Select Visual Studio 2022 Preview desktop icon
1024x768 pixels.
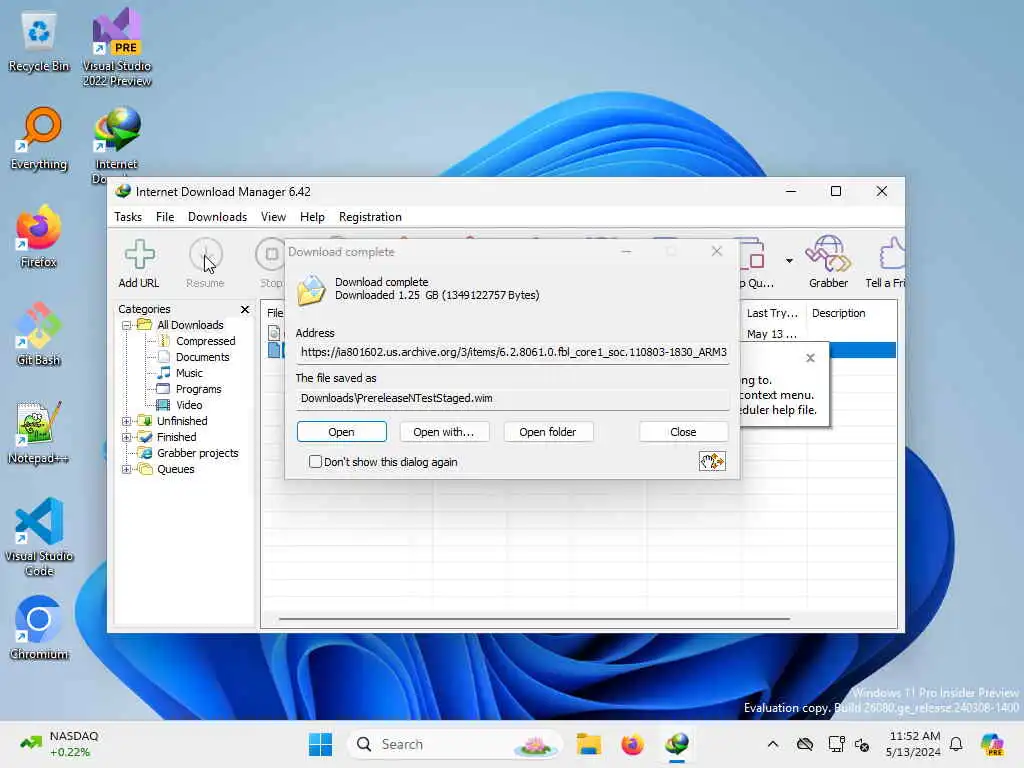tap(117, 47)
